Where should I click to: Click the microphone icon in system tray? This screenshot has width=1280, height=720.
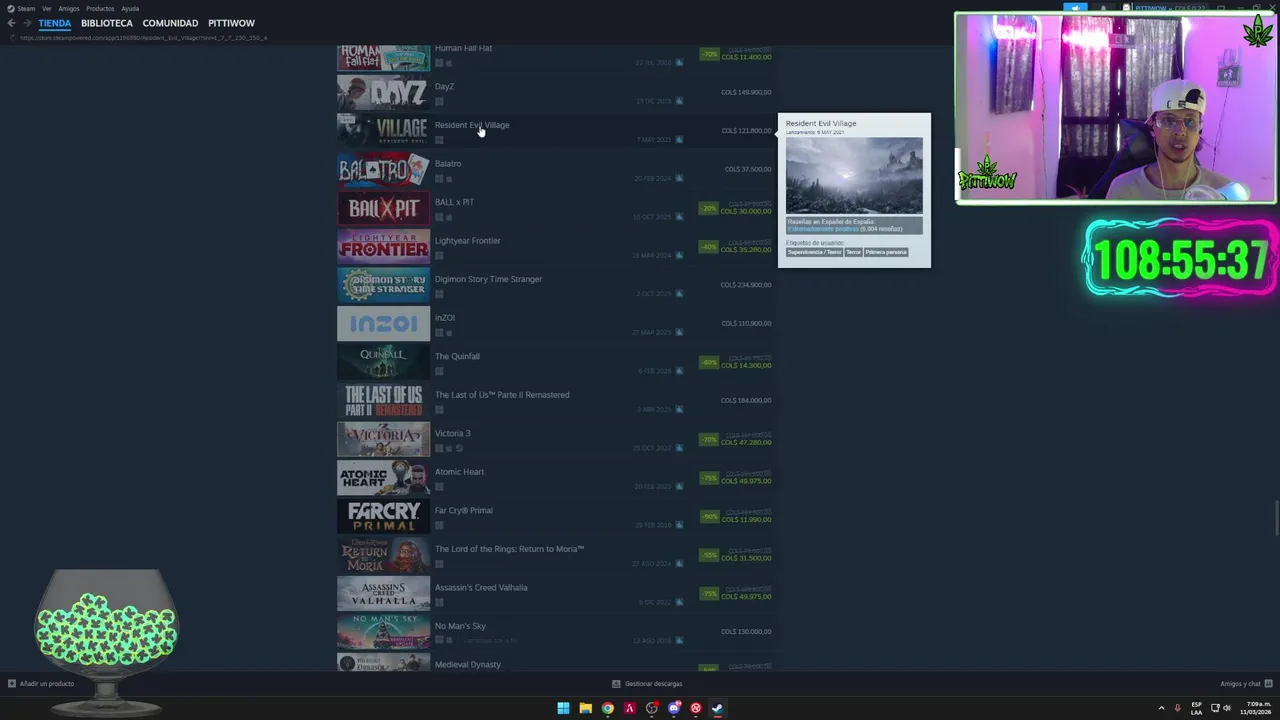click(1177, 708)
